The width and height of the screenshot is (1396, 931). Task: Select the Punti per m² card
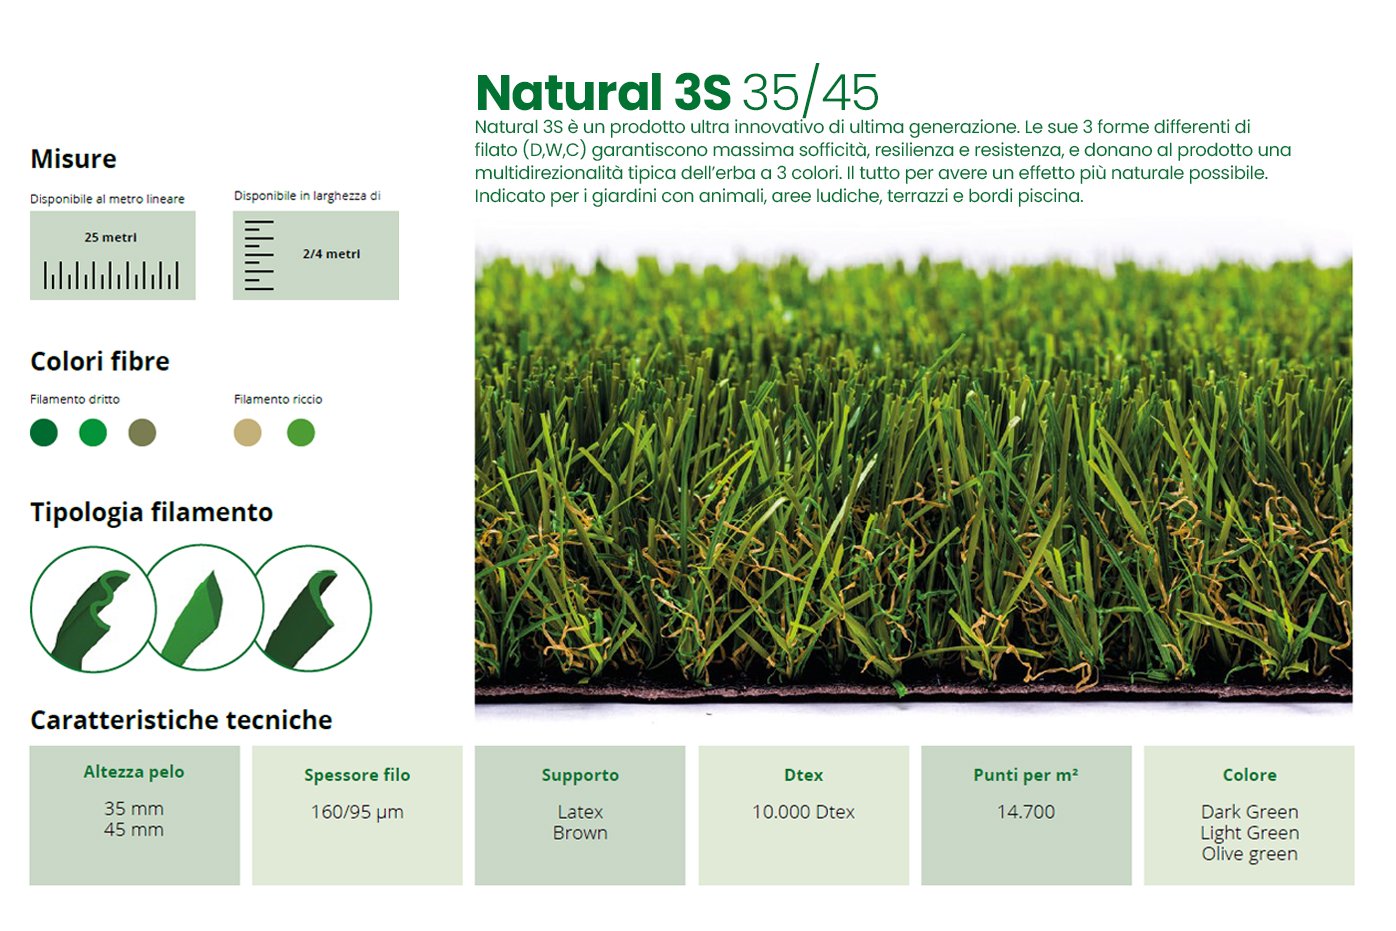[x=1026, y=815]
